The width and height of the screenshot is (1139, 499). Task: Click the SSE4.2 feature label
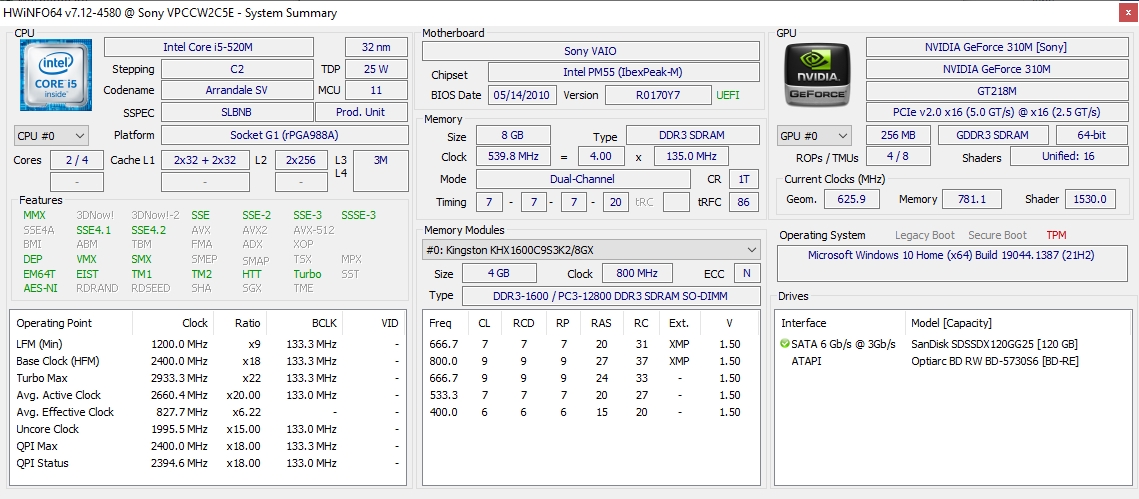tap(149, 230)
